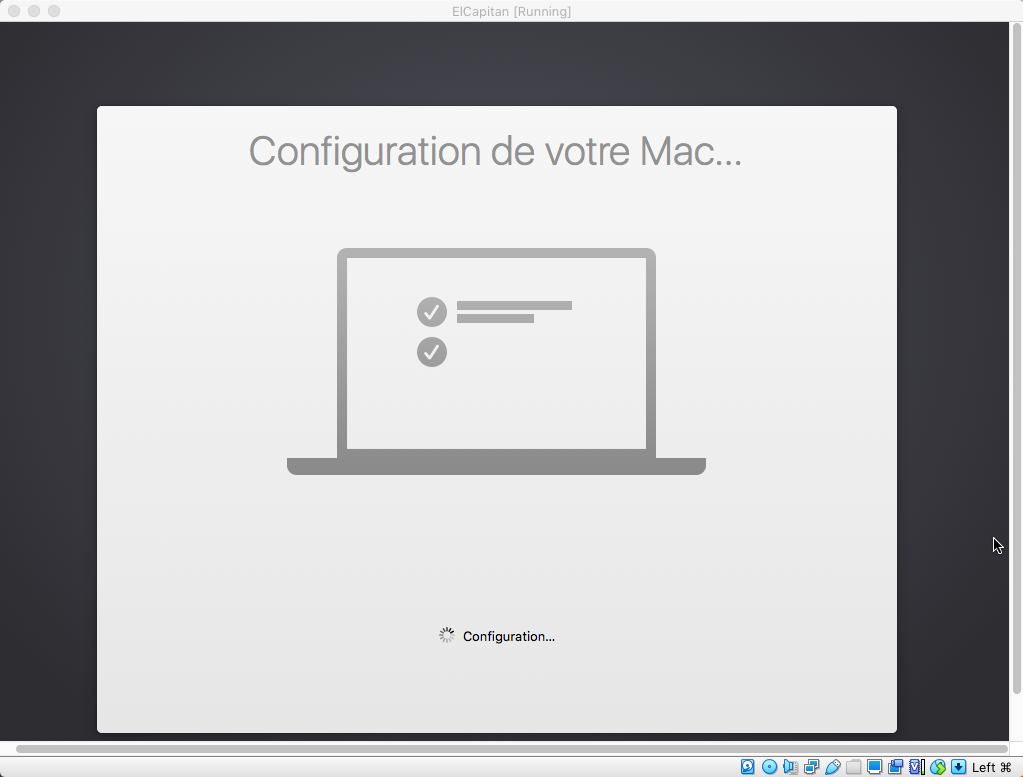Toggle the mouse integration status icon

938,767
